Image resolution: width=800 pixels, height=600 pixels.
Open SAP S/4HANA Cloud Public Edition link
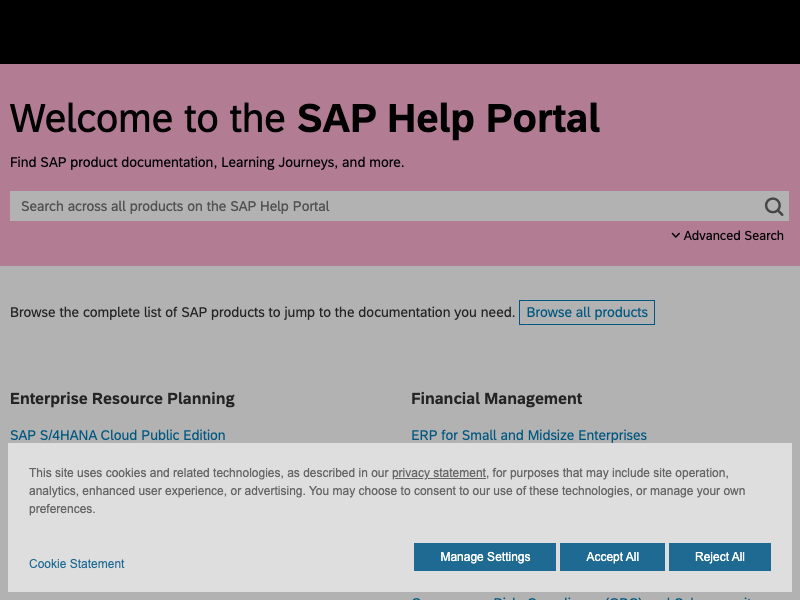point(118,435)
